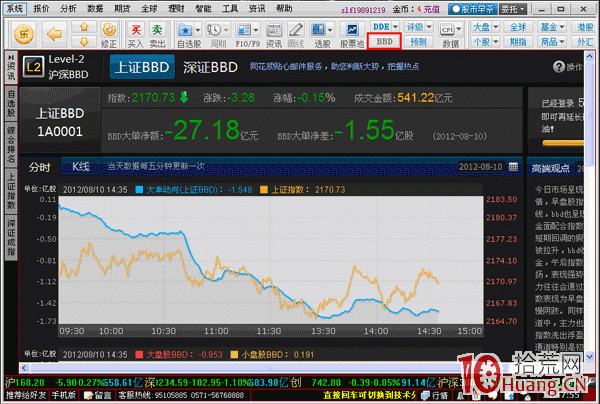This screenshot has width=600, height=404.
Task: Open the 上证指数 left sidebar tab
Action: pyautogui.click(x=11, y=191)
